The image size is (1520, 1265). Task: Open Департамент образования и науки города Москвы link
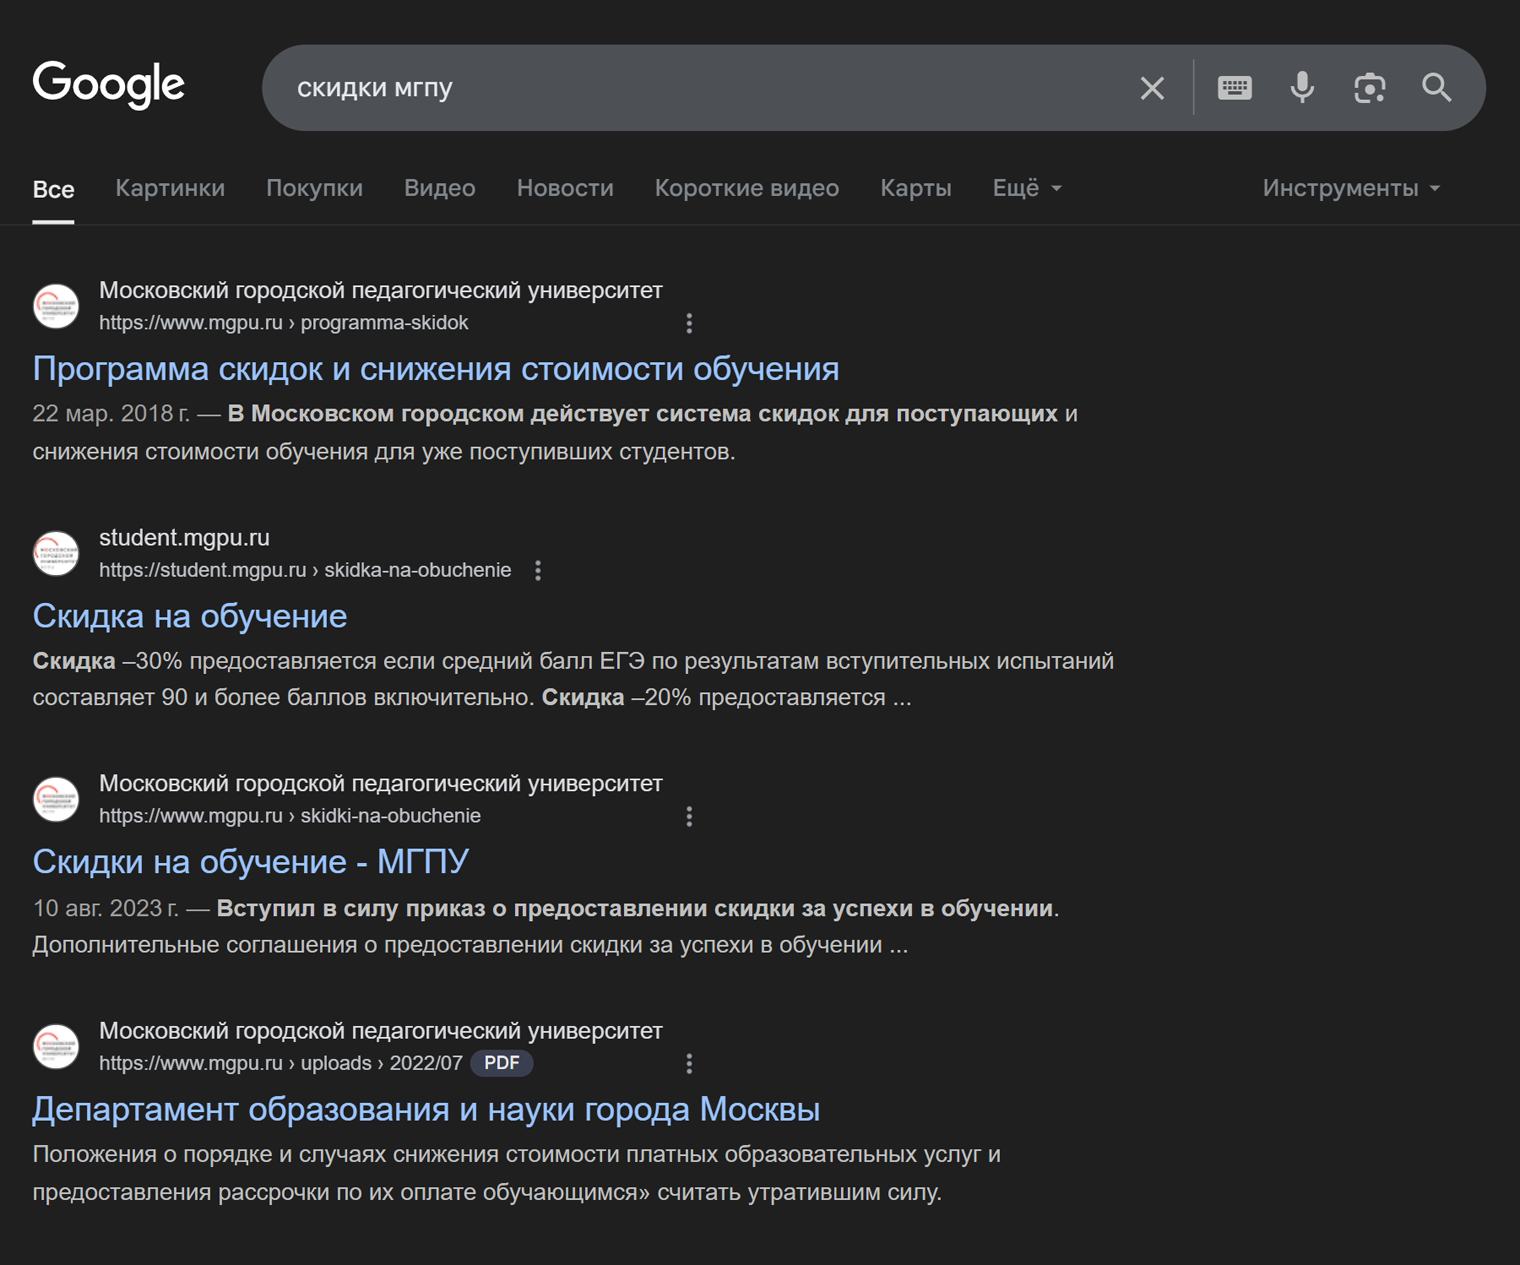point(426,1109)
